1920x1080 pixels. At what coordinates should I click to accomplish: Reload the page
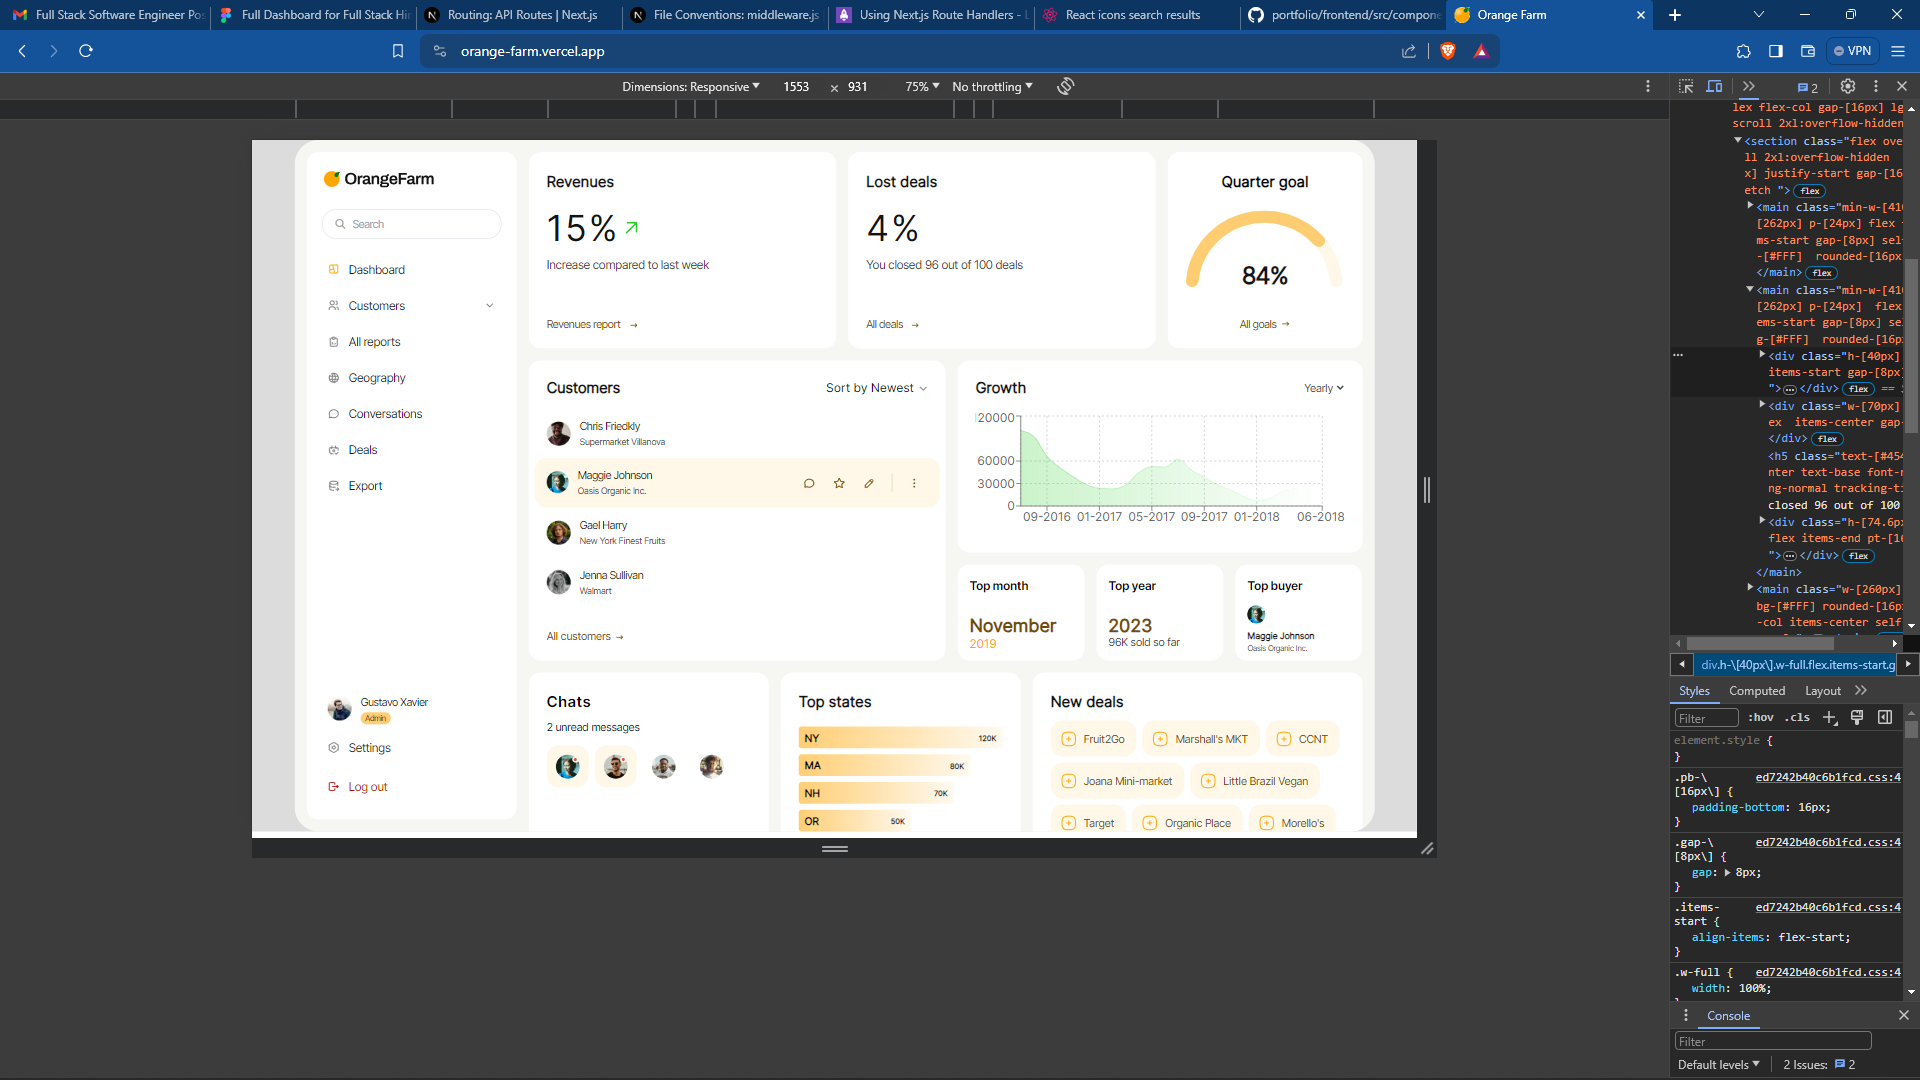[x=86, y=51]
